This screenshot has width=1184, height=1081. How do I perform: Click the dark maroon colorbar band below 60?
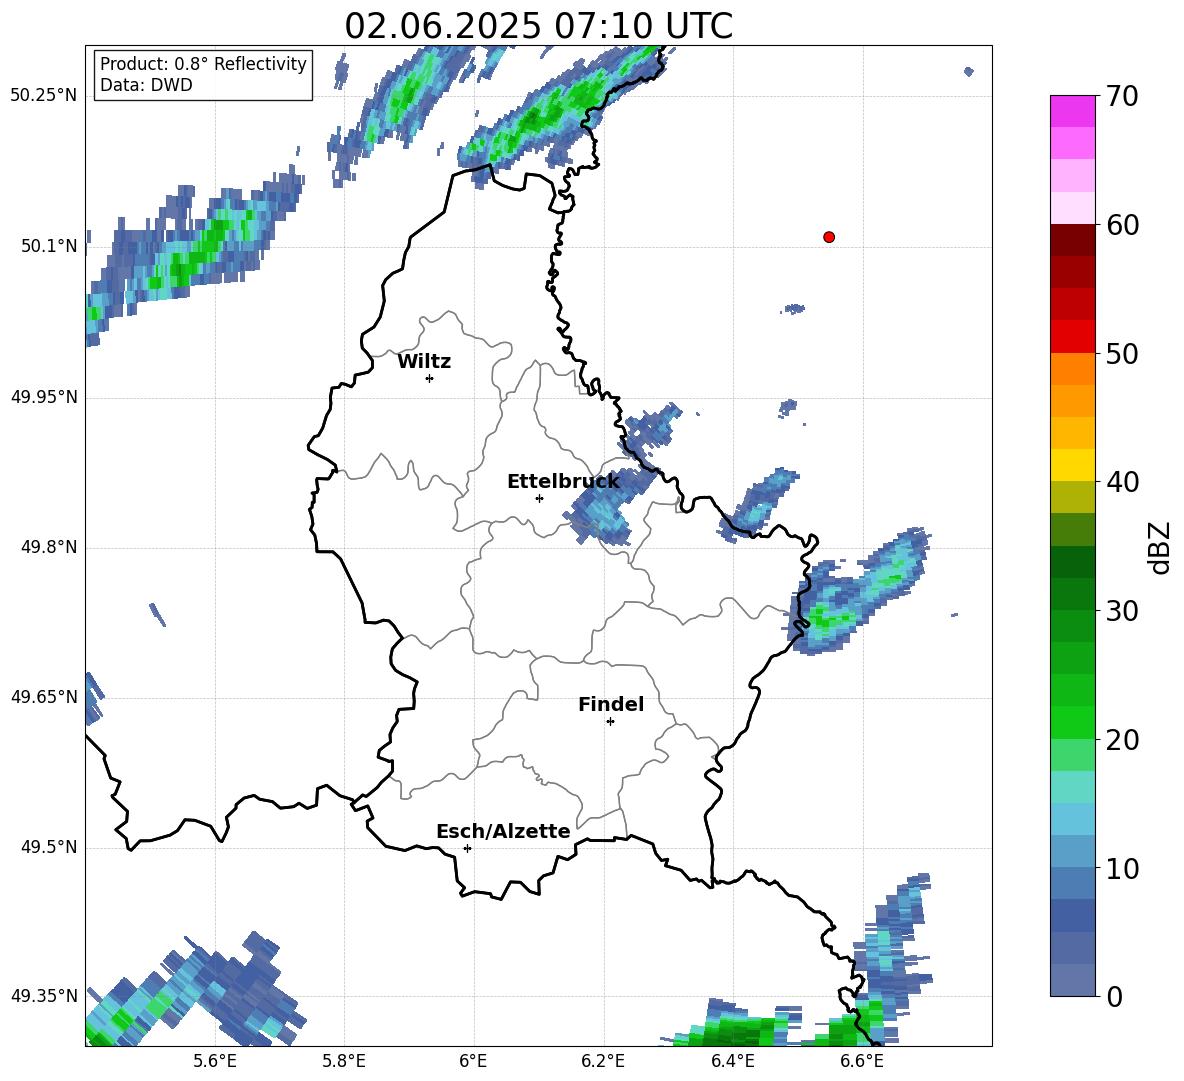(x=1072, y=240)
